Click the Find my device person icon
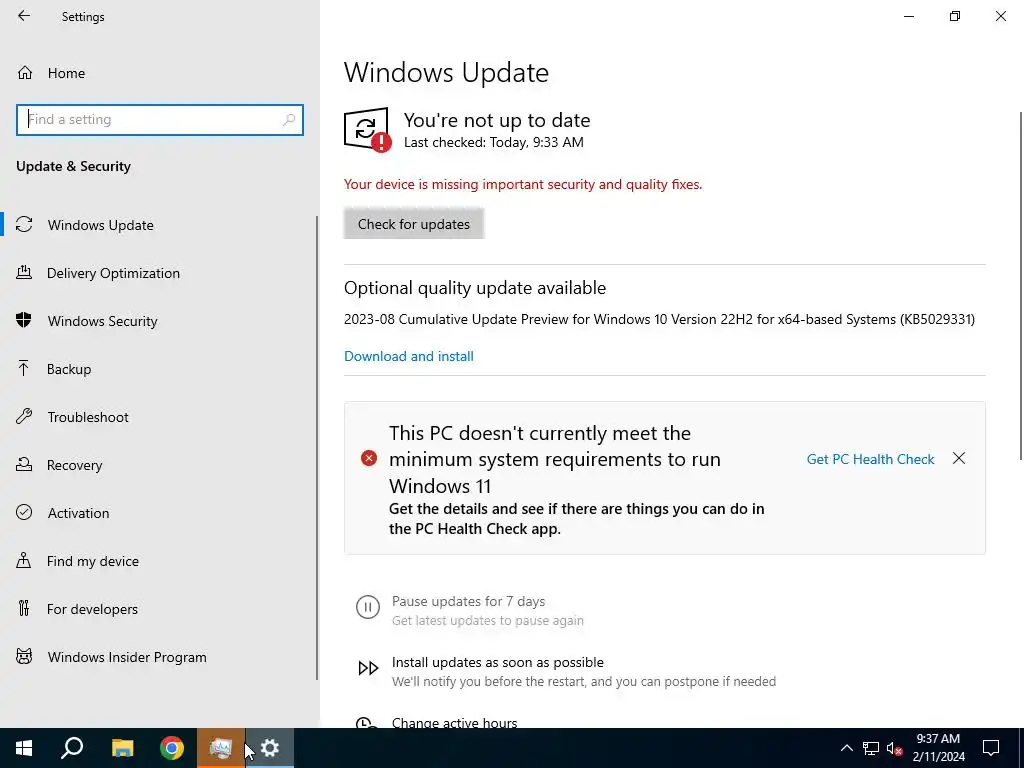 point(24,560)
